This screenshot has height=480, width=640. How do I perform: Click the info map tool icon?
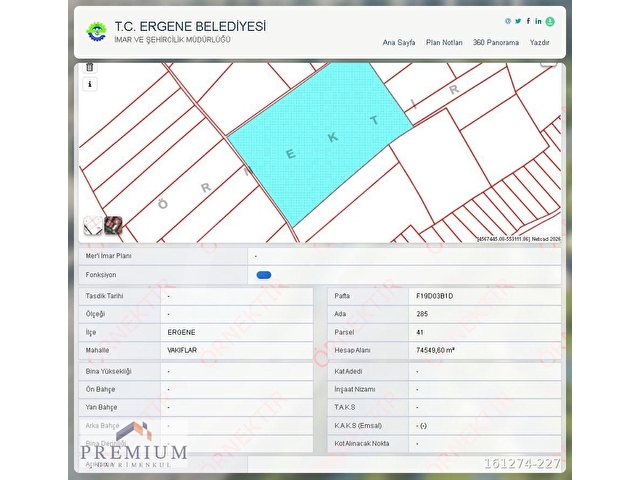point(90,84)
